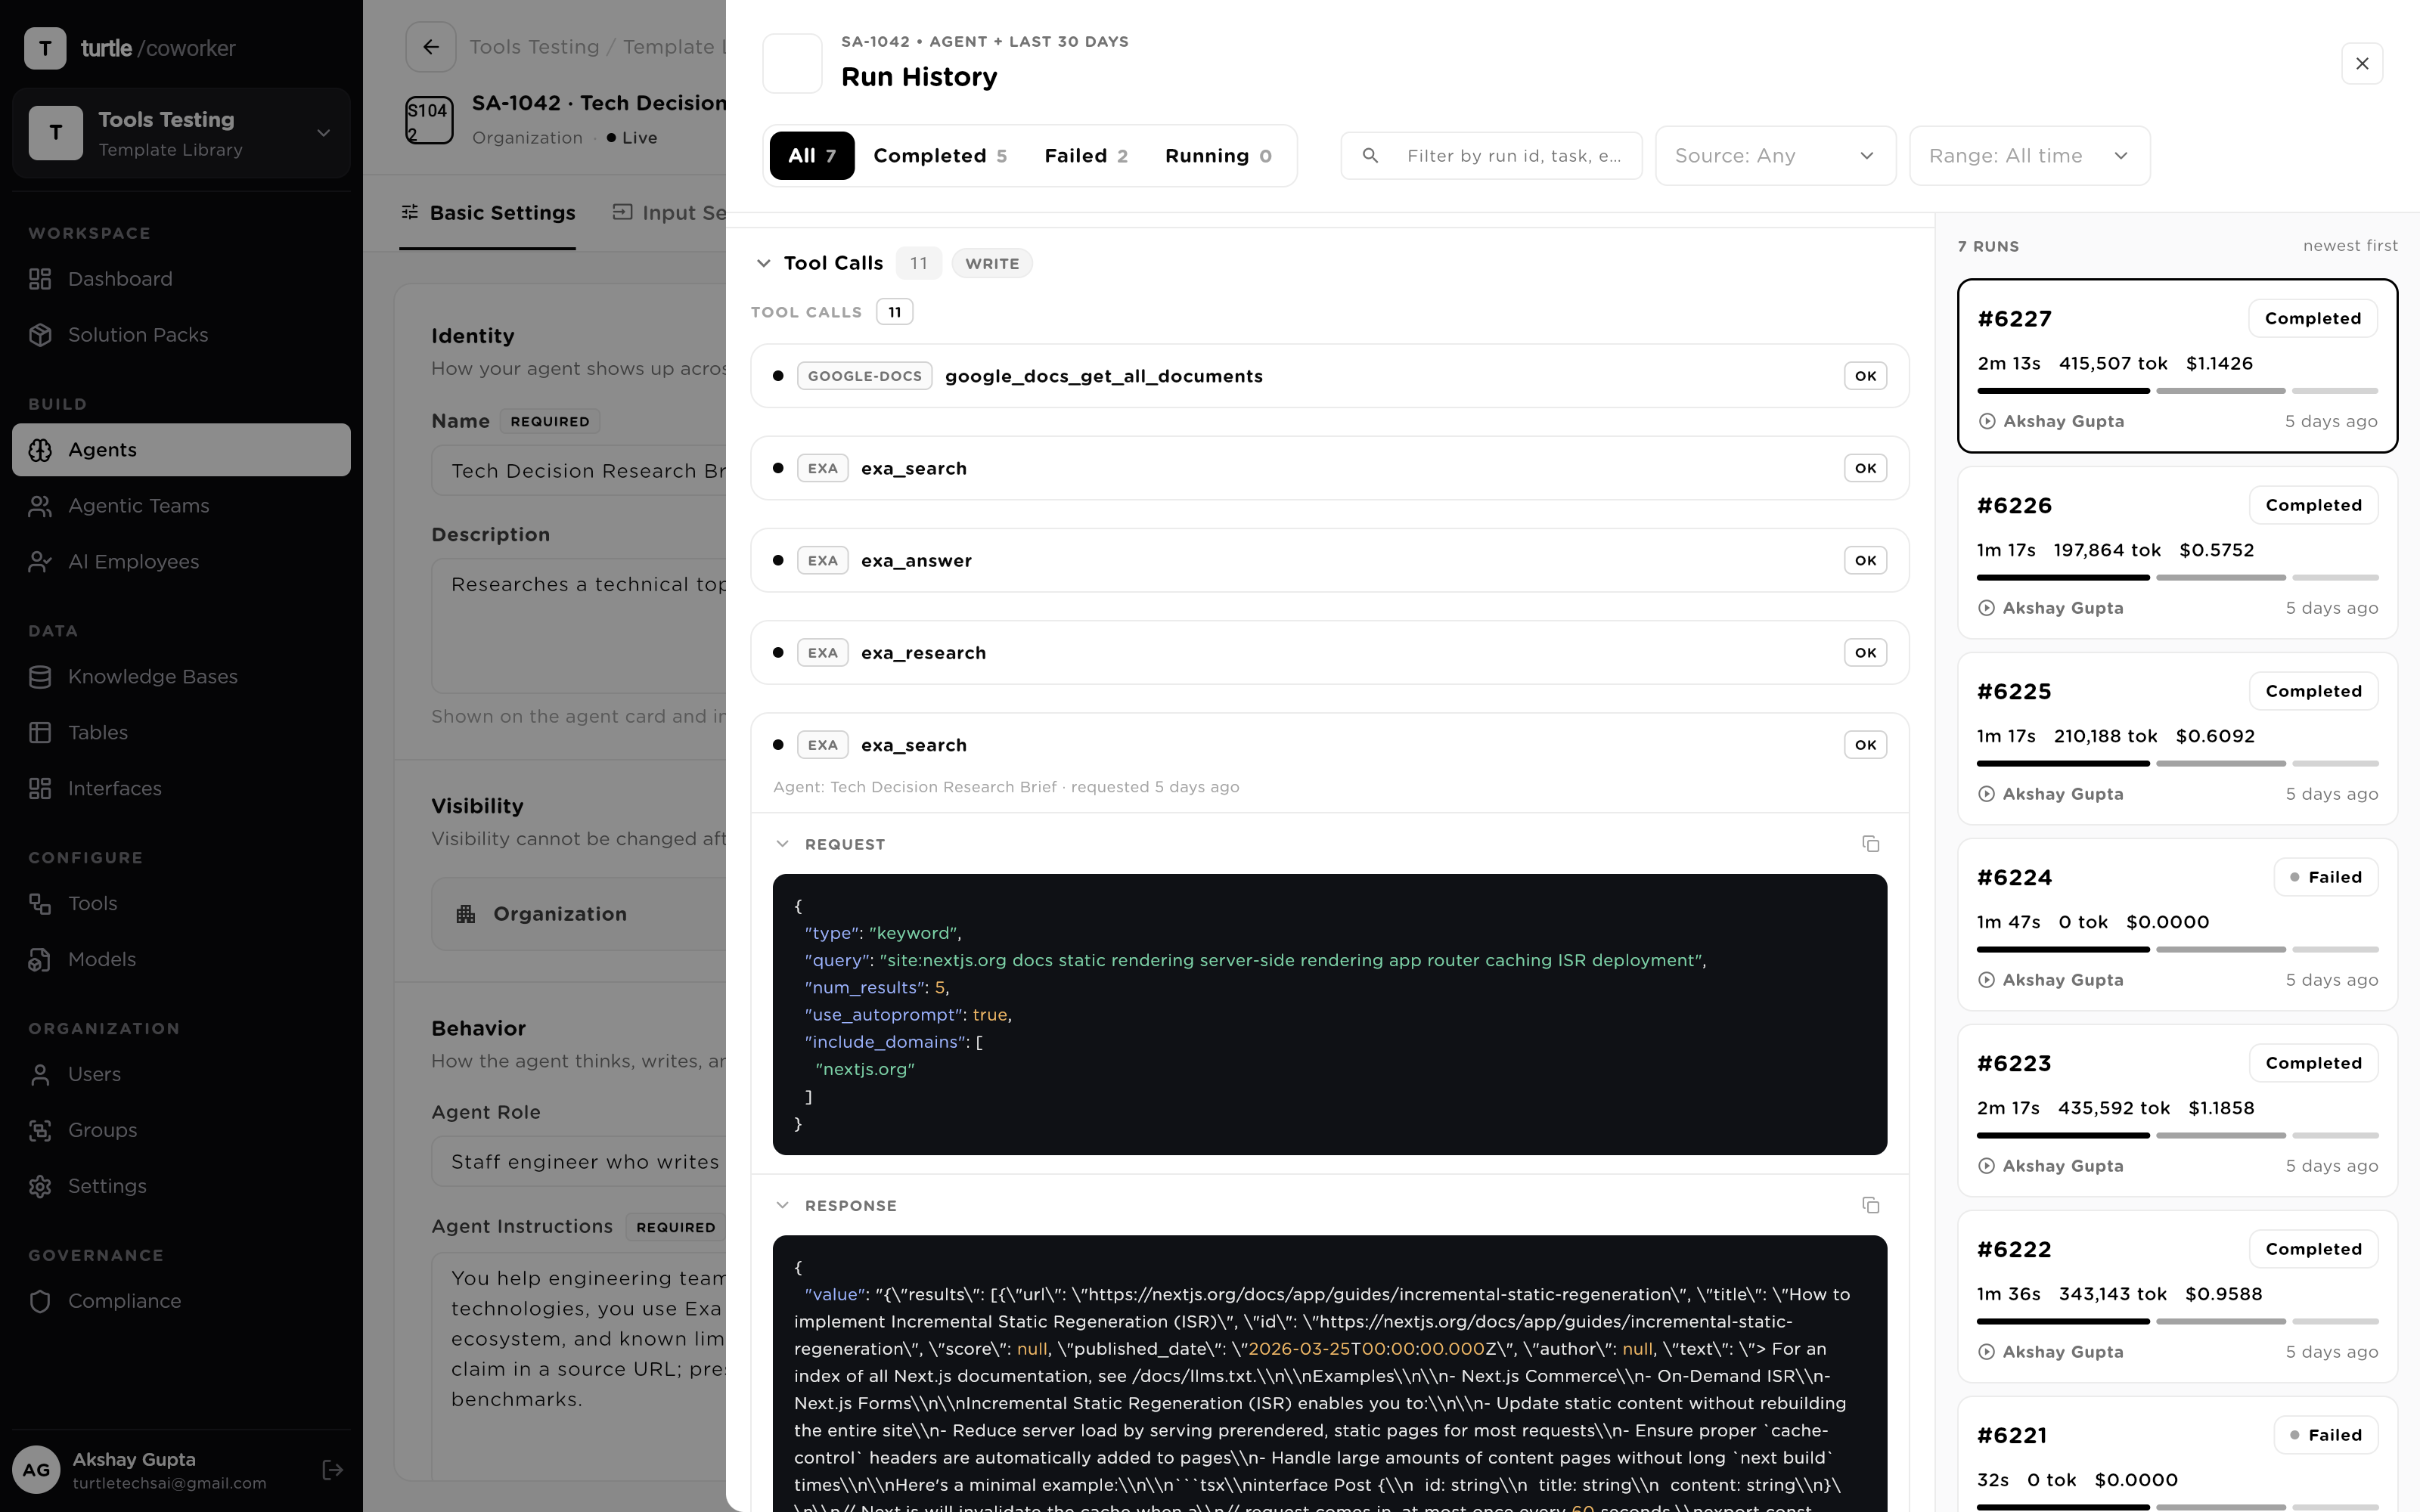Screen dimensions: 2420x1512
Task: Click the progress bar on run #6222
Action: tap(2177, 1321)
